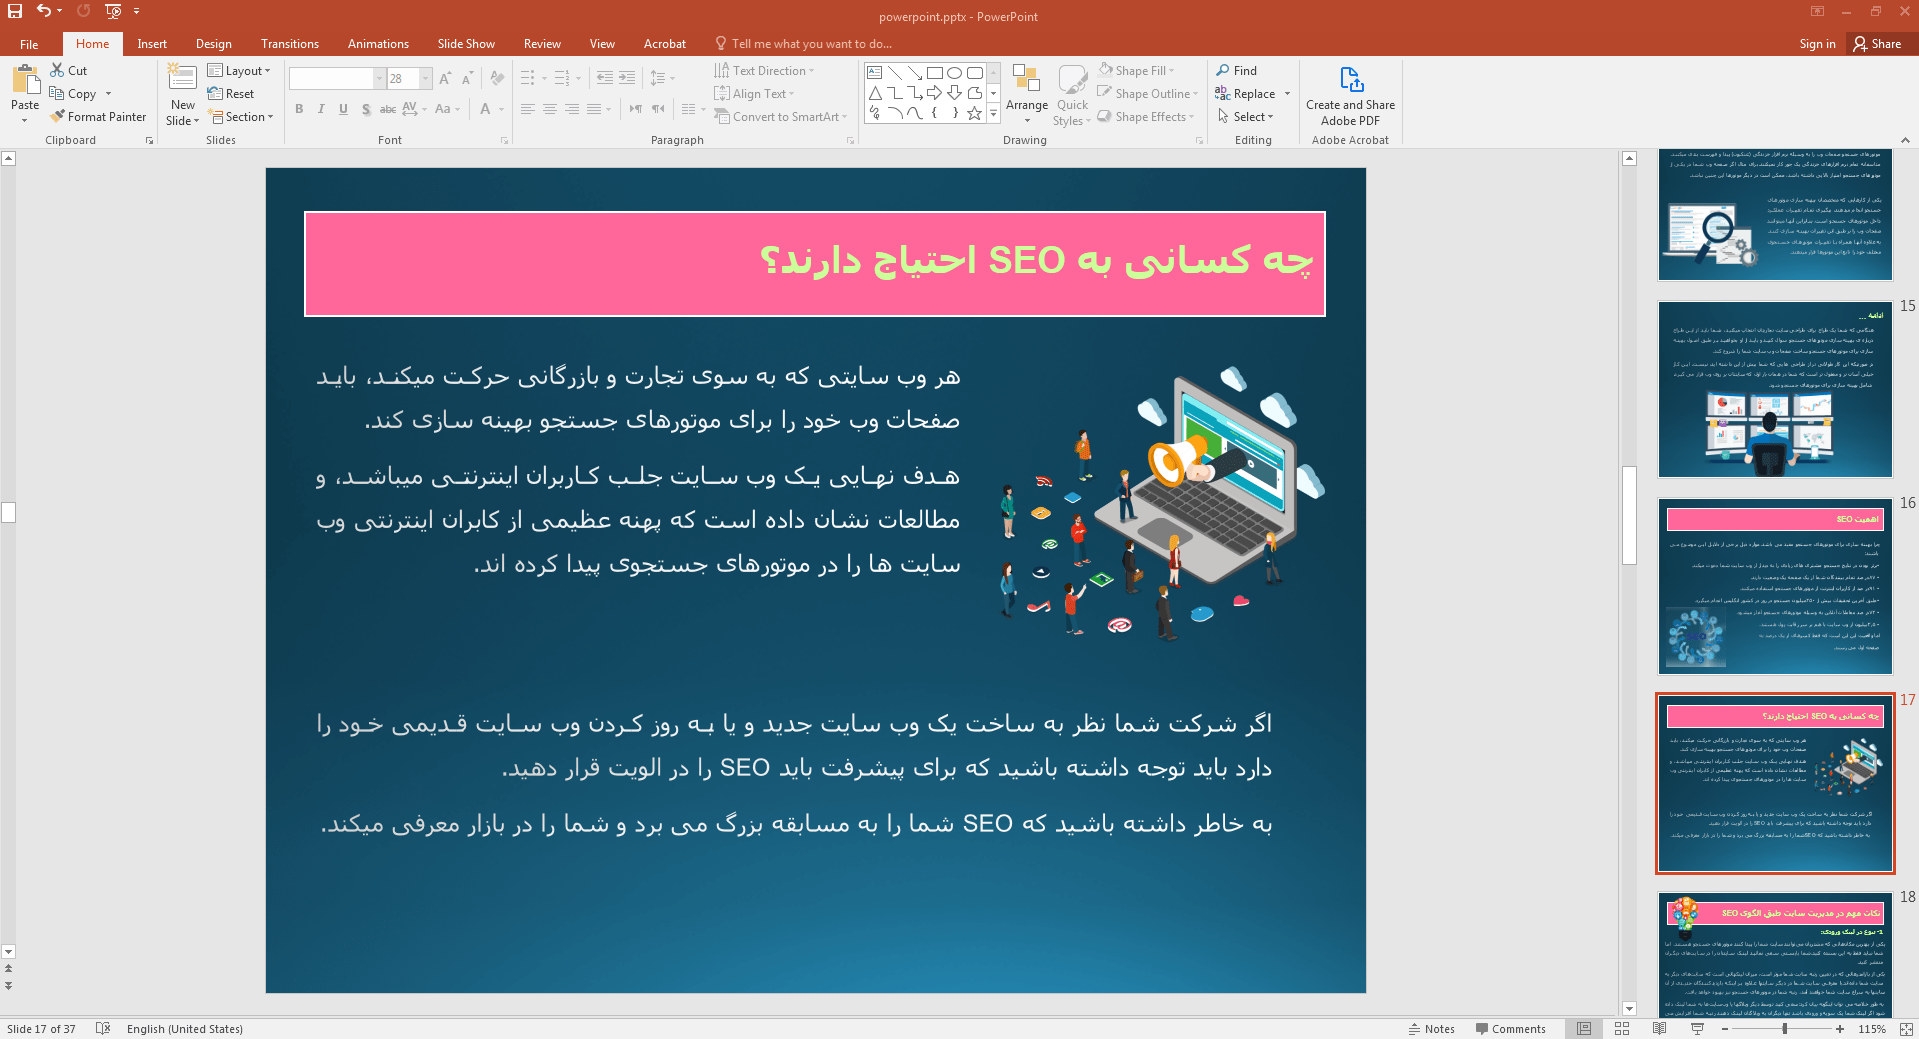Screen dimensions: 1919x1039
Task: Open the Text Direction dropdown
Action: tap(765, 70)
